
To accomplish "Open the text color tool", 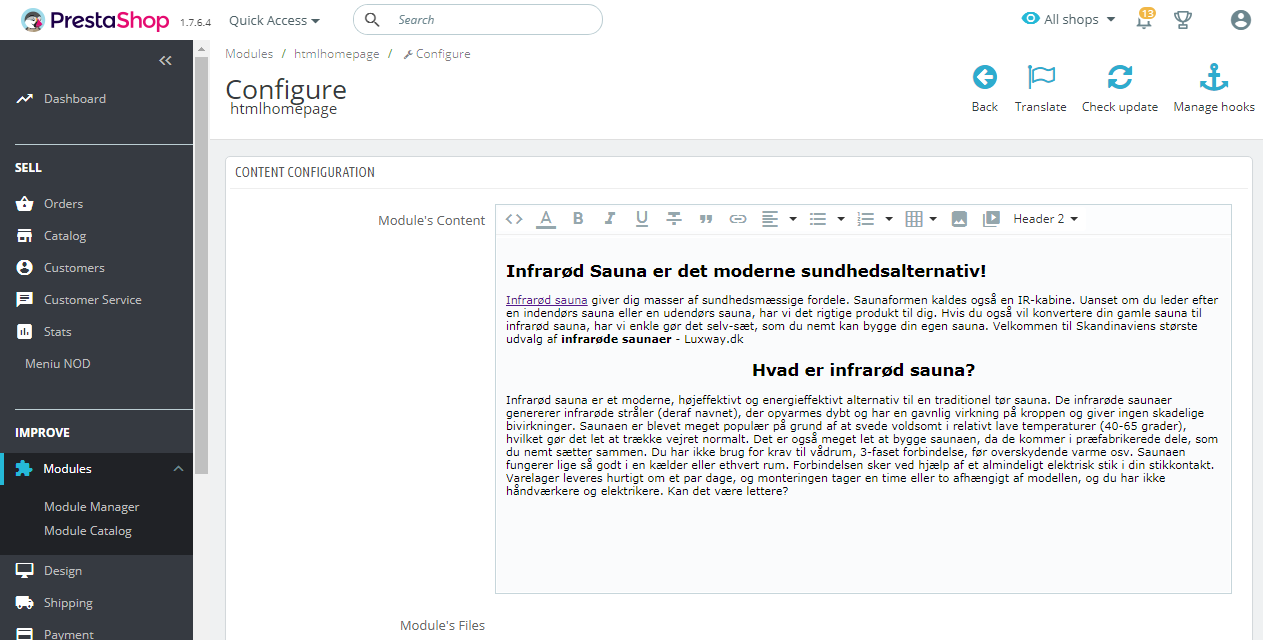I will tap(546, 219).
